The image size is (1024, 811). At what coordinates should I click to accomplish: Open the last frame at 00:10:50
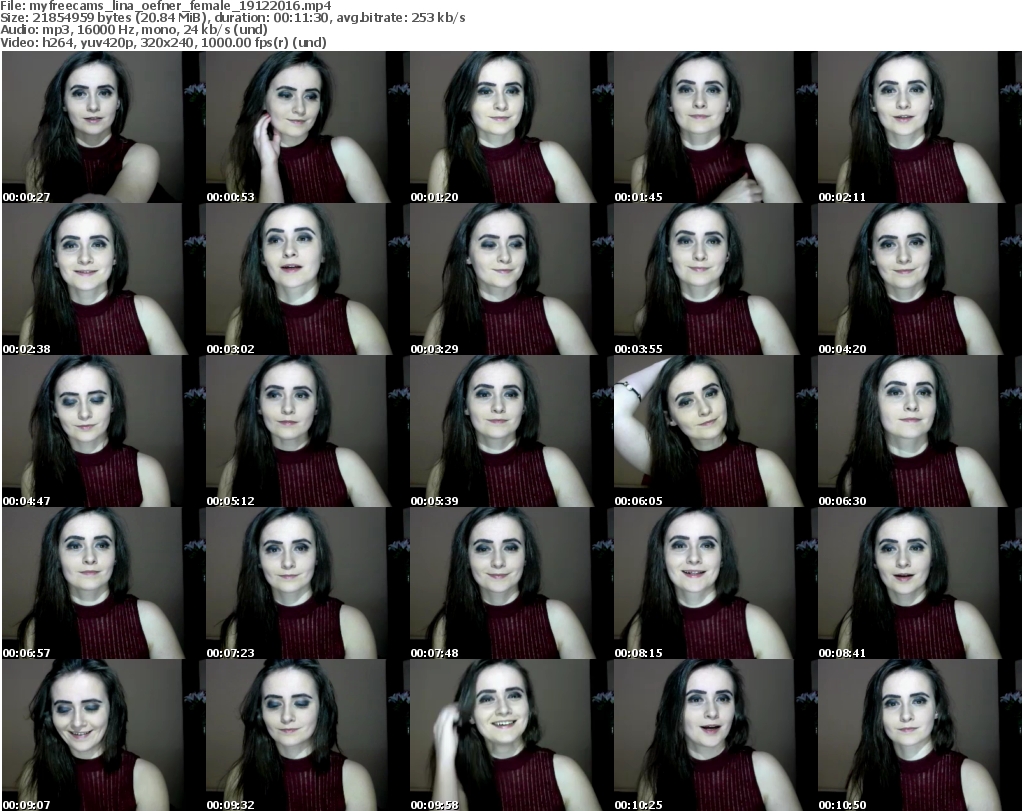coord(918,735)
